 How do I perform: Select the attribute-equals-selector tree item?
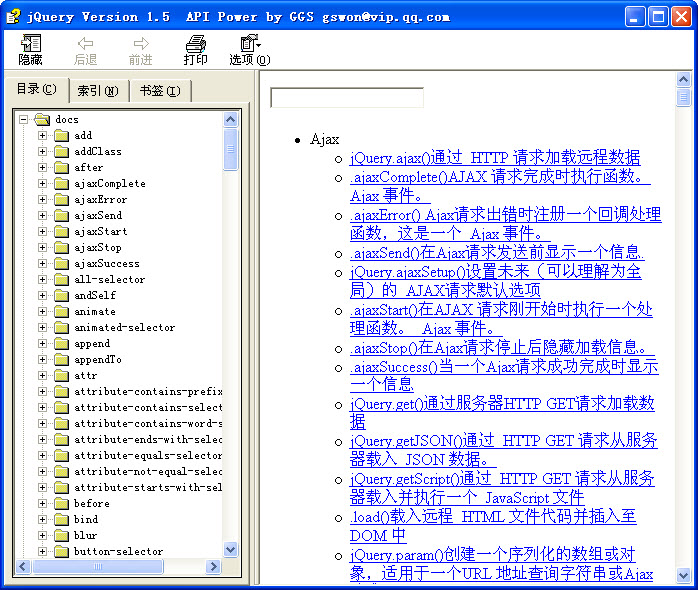click(x=148, y=456)
